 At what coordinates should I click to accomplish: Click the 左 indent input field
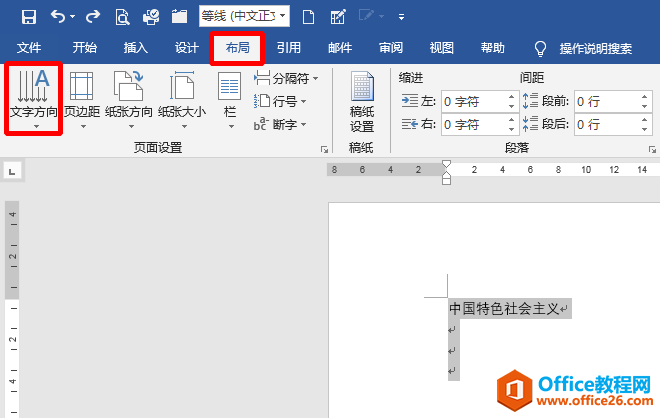[474, 101]
